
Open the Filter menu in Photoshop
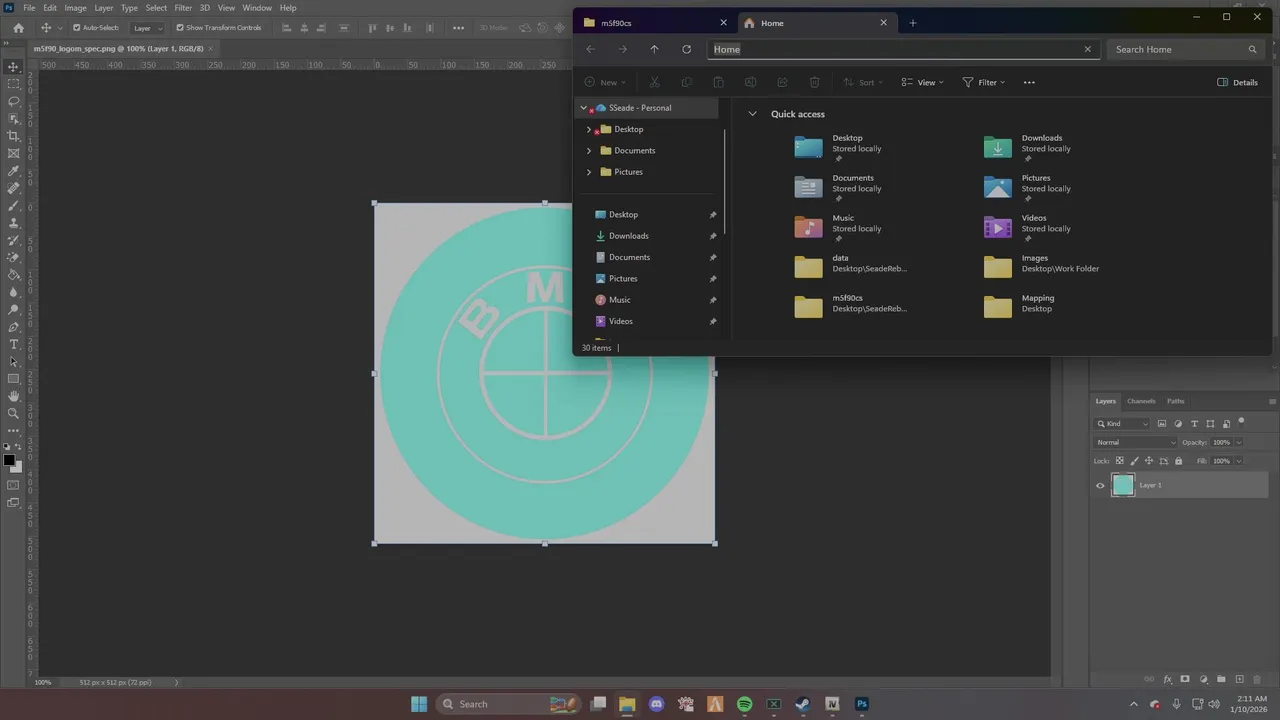[x=183, y=8]
